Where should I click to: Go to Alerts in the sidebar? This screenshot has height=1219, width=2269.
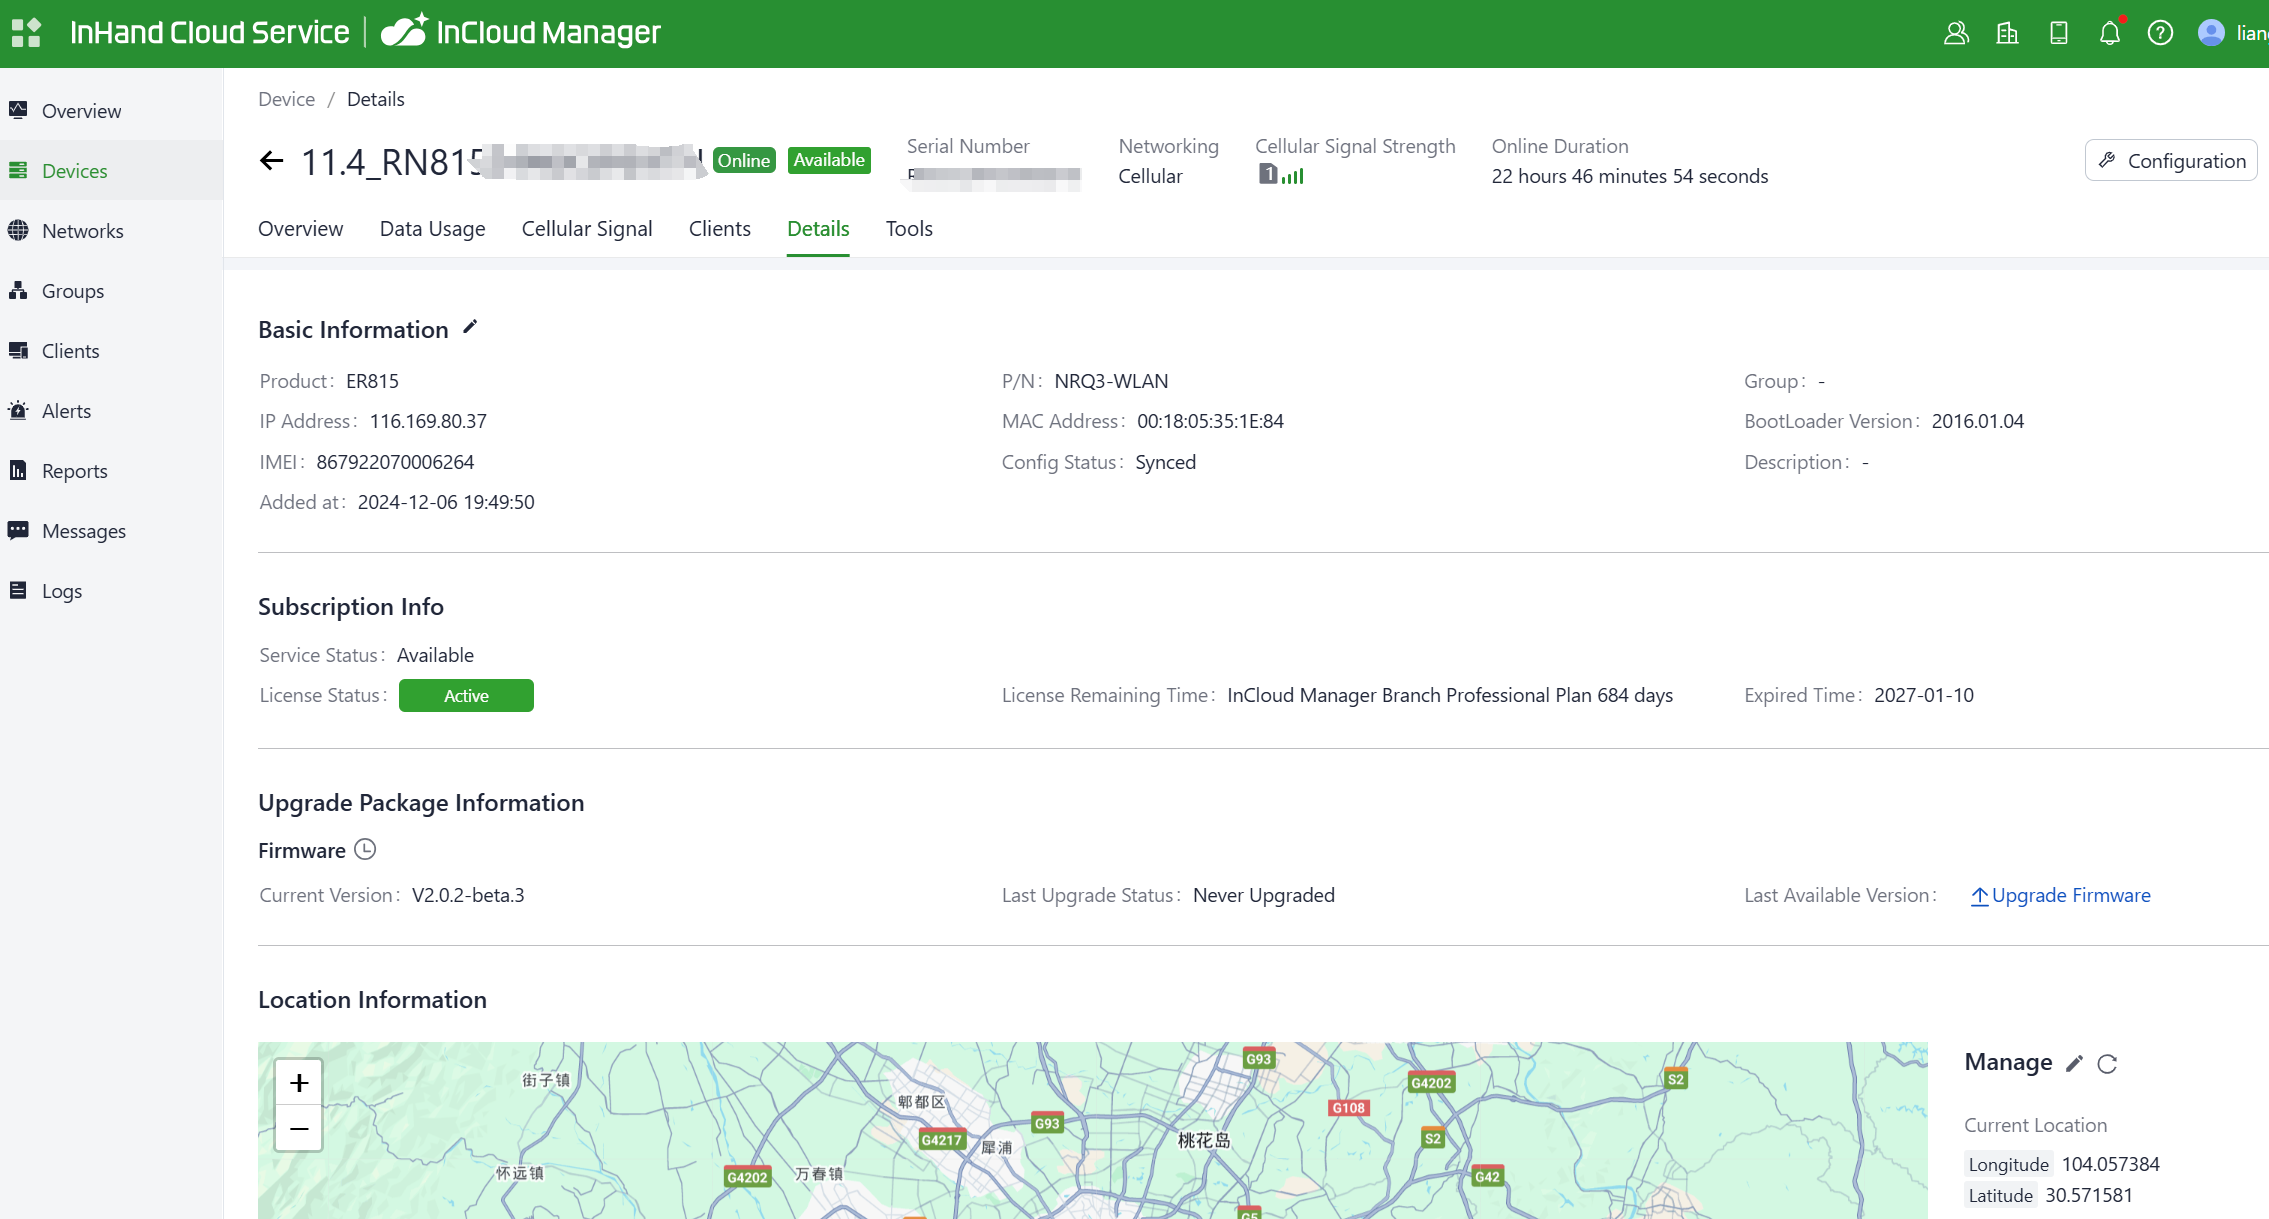tap(66, 411)
